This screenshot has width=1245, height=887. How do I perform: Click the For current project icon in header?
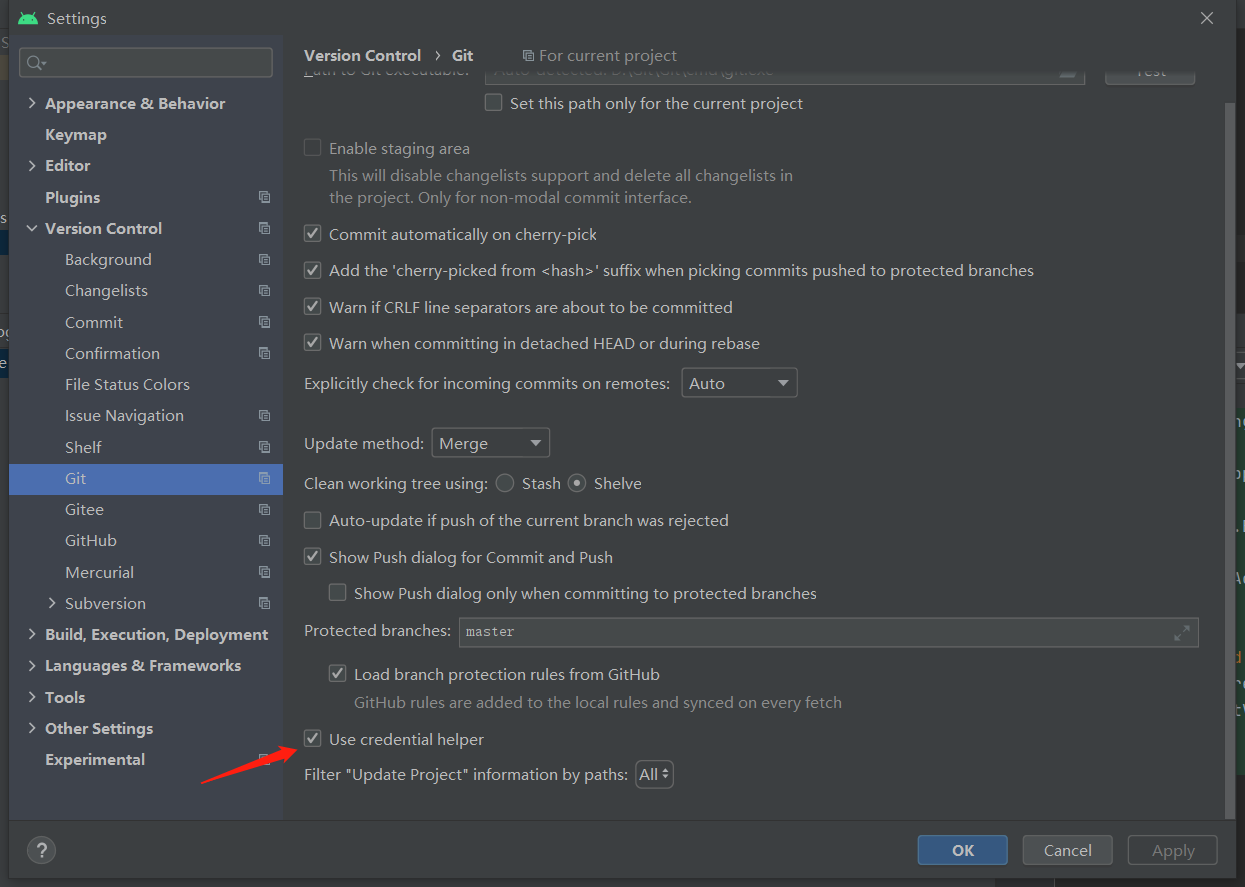tap(528, 56)
